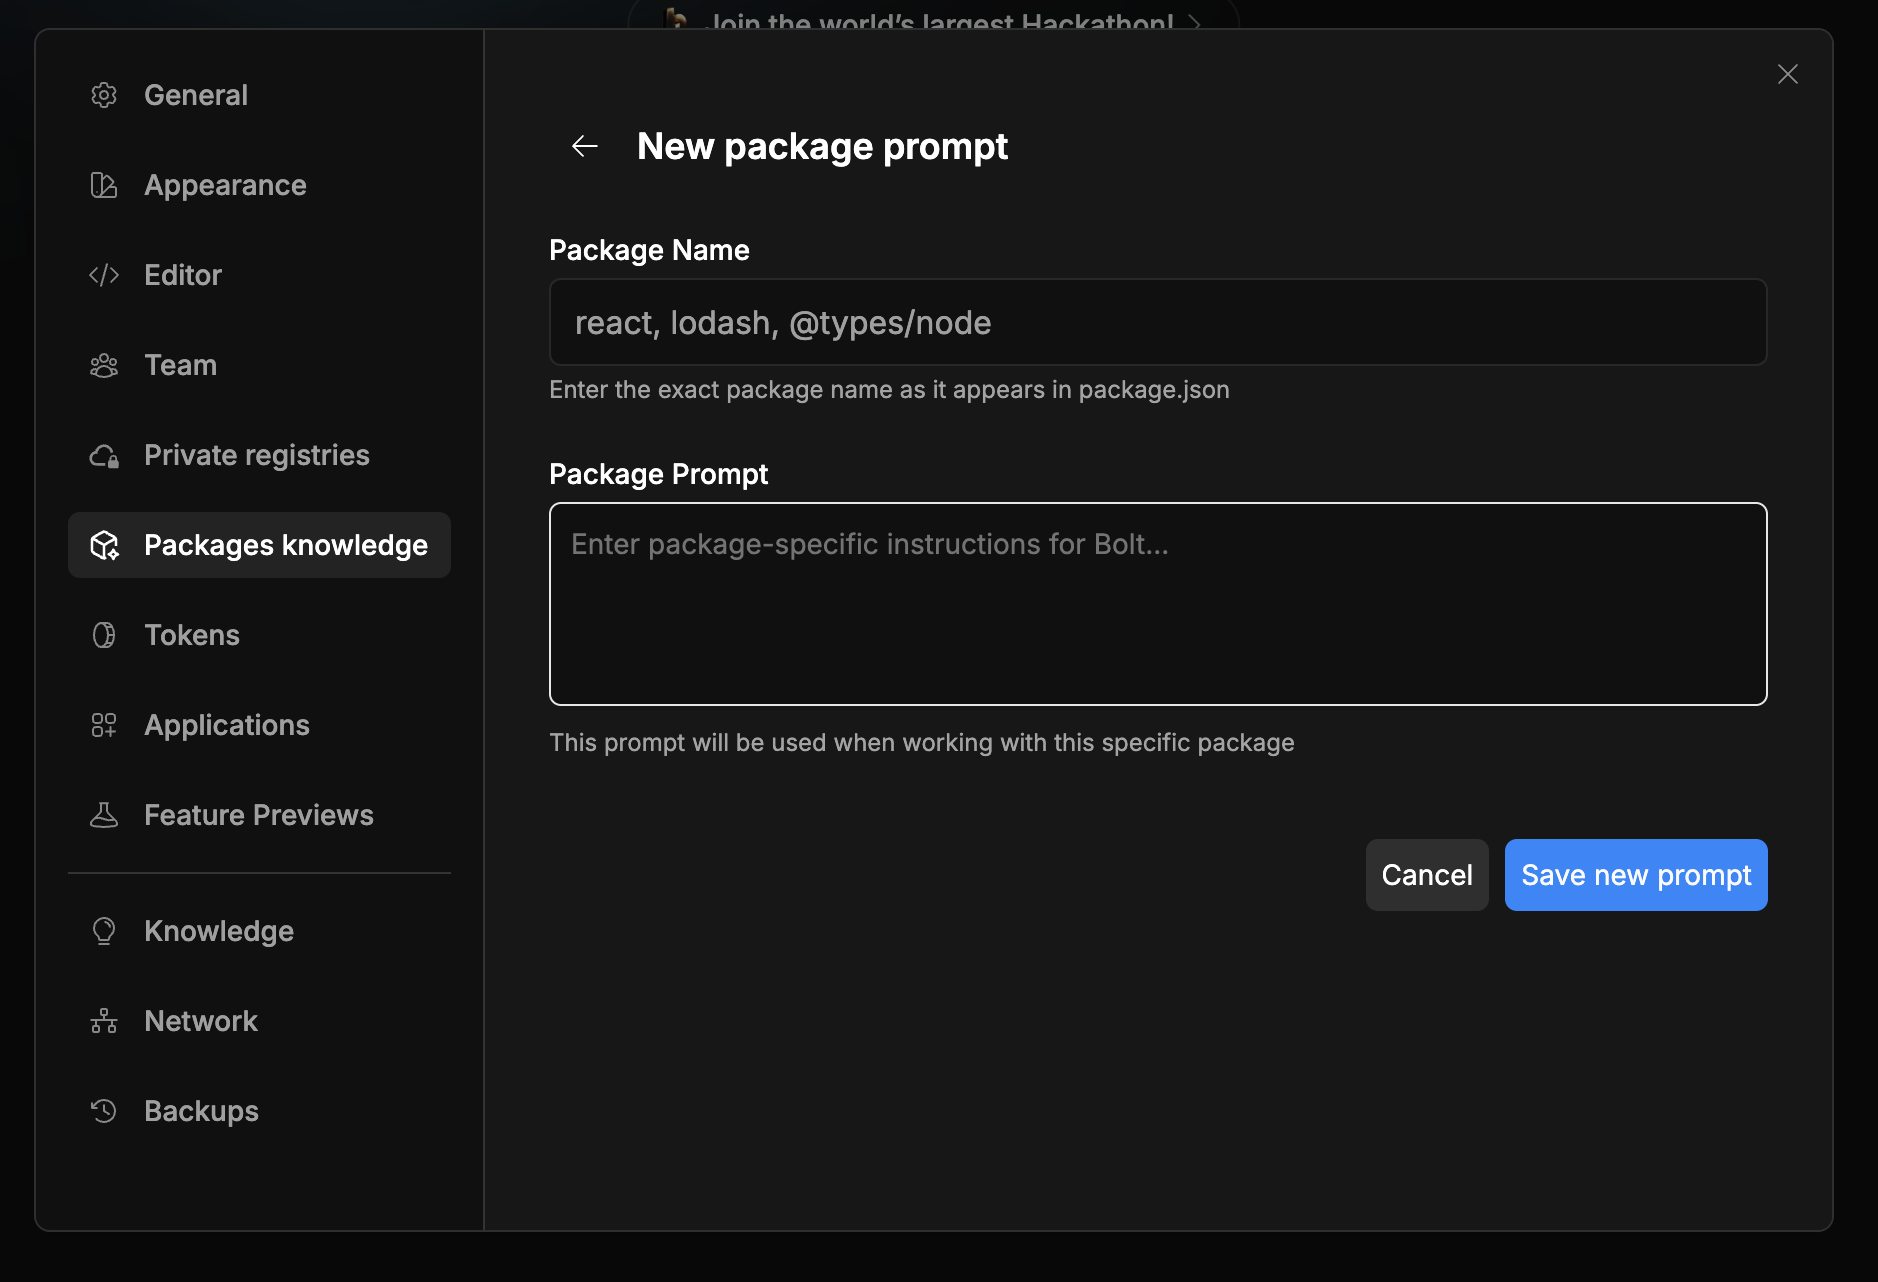This screenshot has width=1878, height=1282.
Task: Click the Knowledge lightbulb icon
Action: tap(104, 930)
